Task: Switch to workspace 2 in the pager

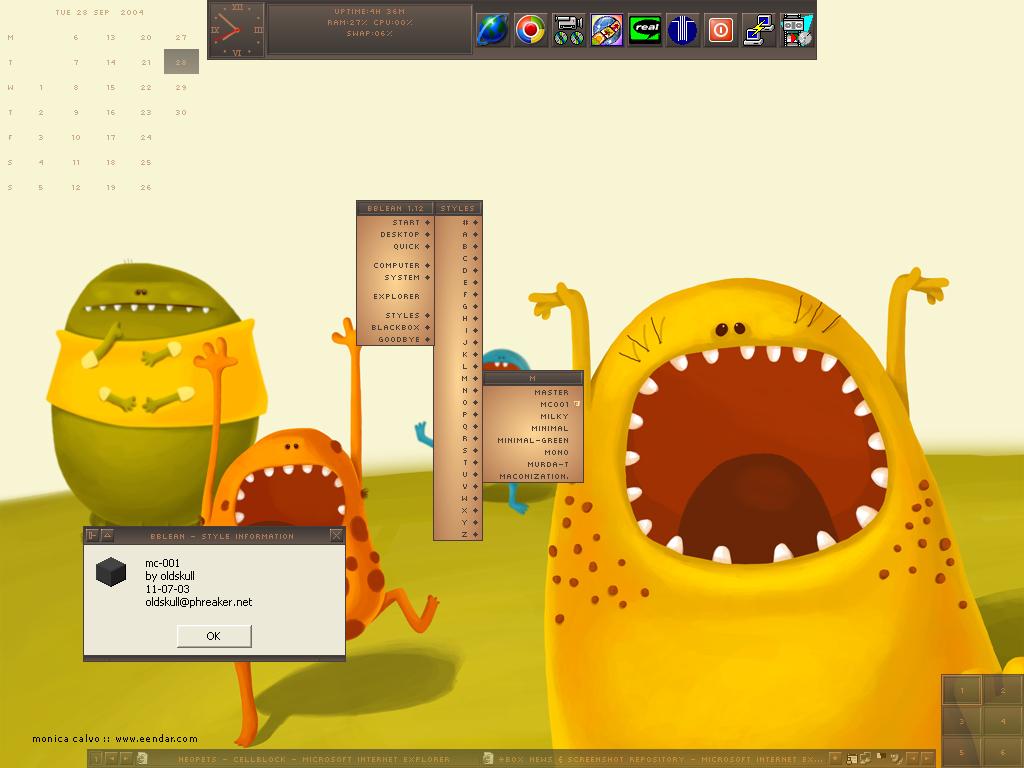Action: 1003,690
